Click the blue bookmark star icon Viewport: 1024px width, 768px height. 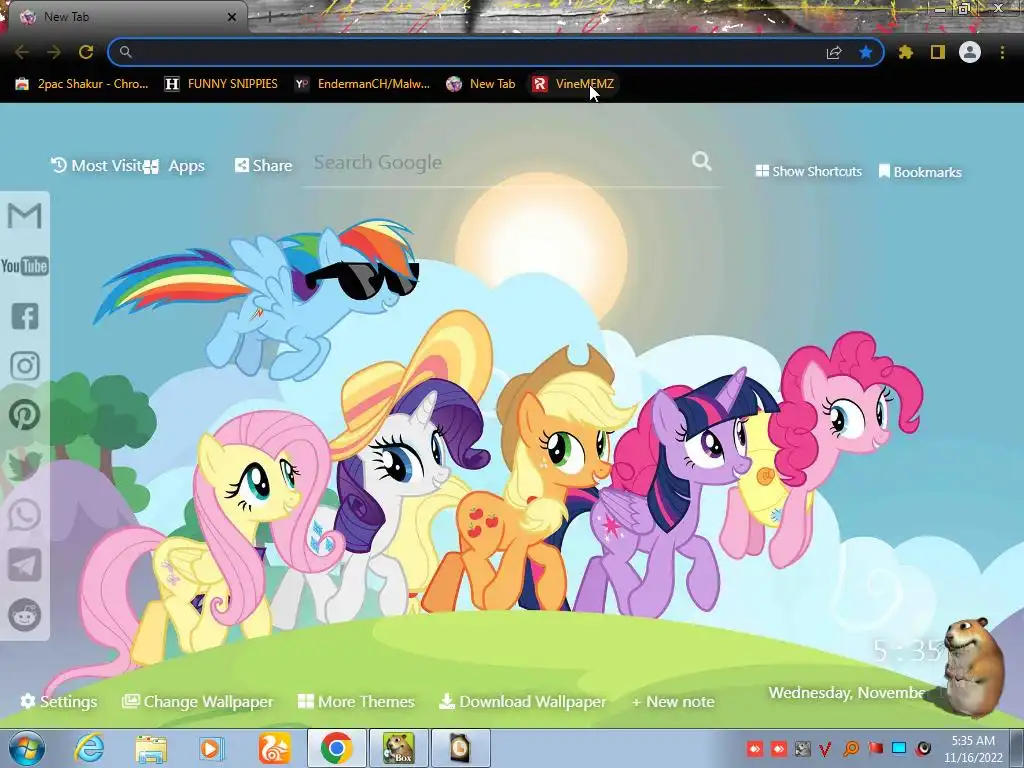point(866,52)
